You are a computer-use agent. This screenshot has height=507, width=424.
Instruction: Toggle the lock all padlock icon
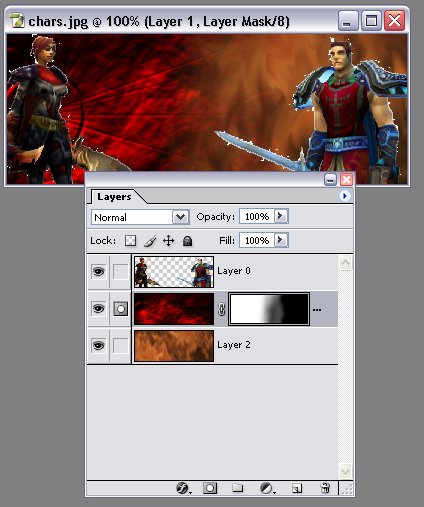187,241
